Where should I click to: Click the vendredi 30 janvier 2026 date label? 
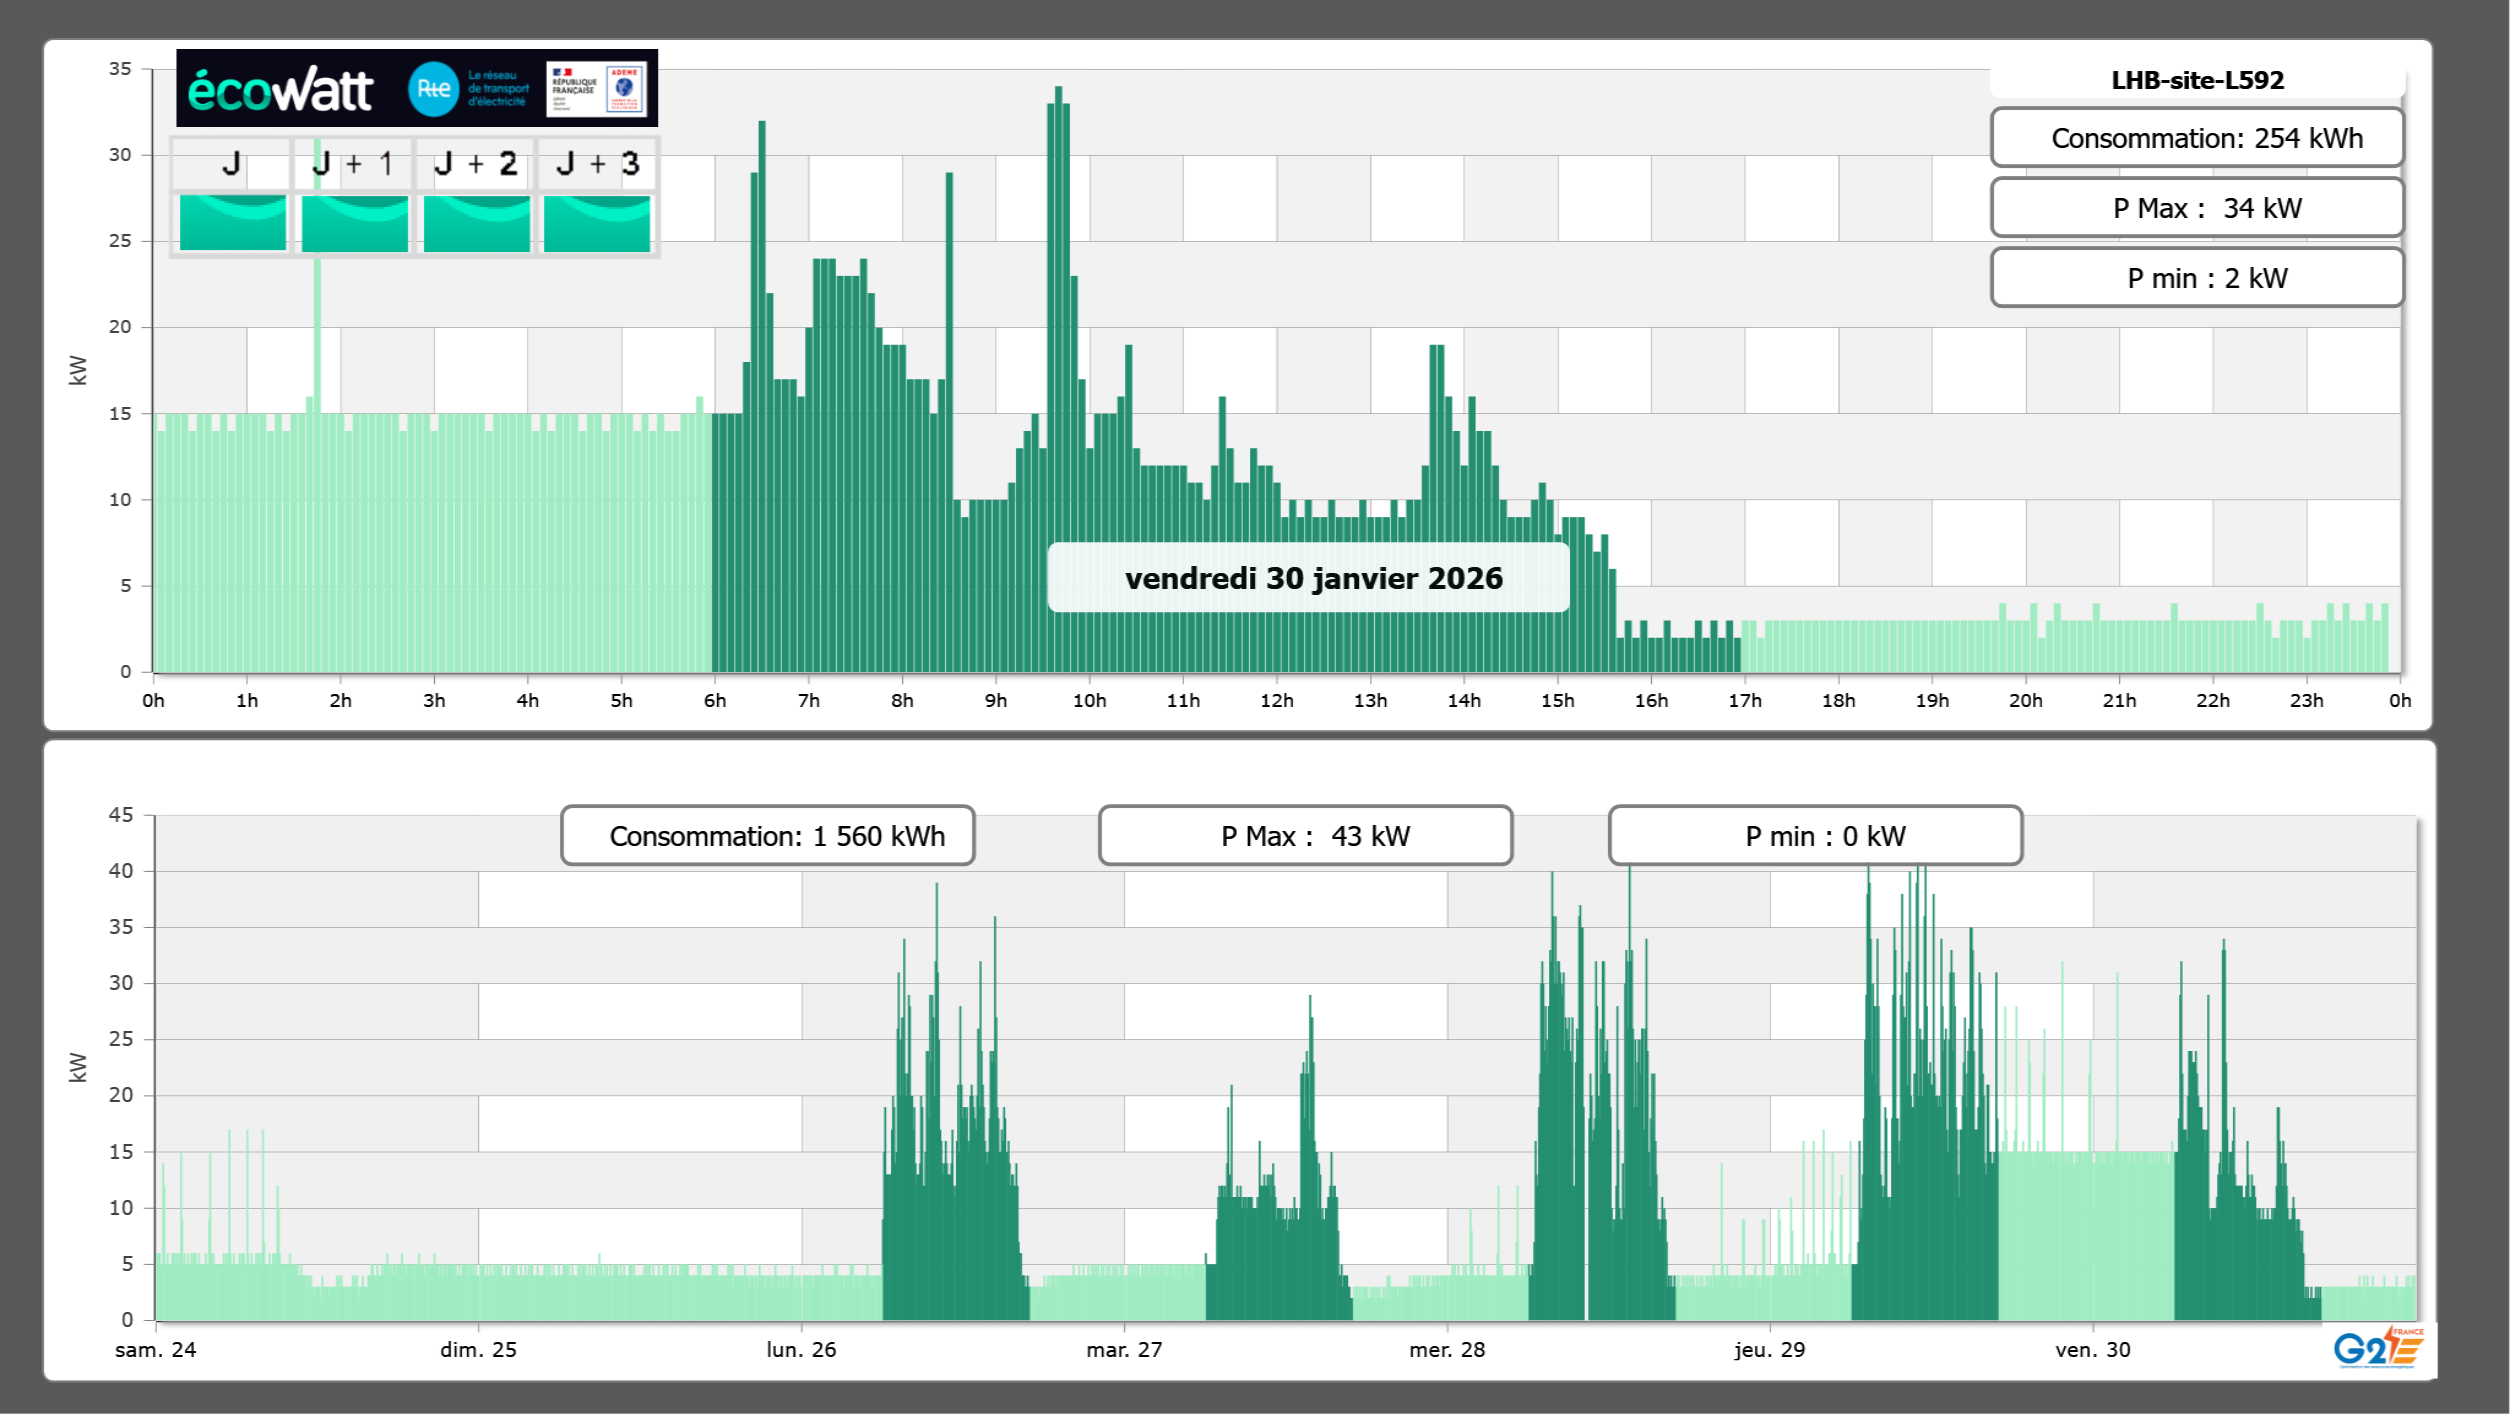click(x=1312, y=578)
